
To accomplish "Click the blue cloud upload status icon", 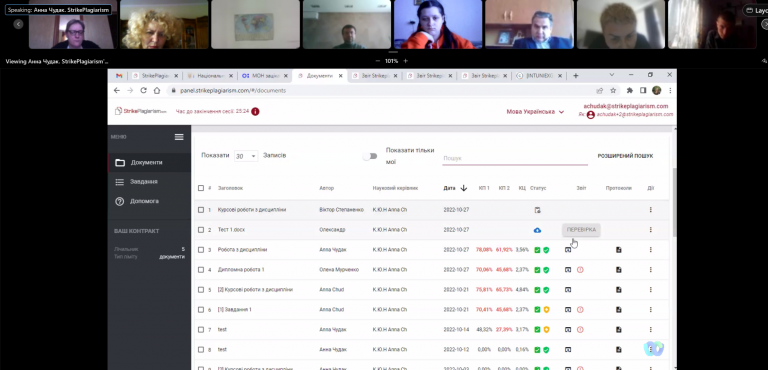I will coord(537,230).
